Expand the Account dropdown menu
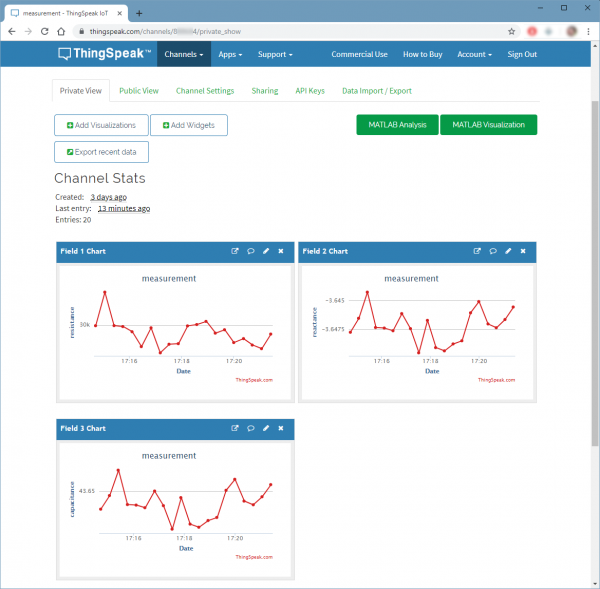The image size is (600, 589). click(474, 54)
